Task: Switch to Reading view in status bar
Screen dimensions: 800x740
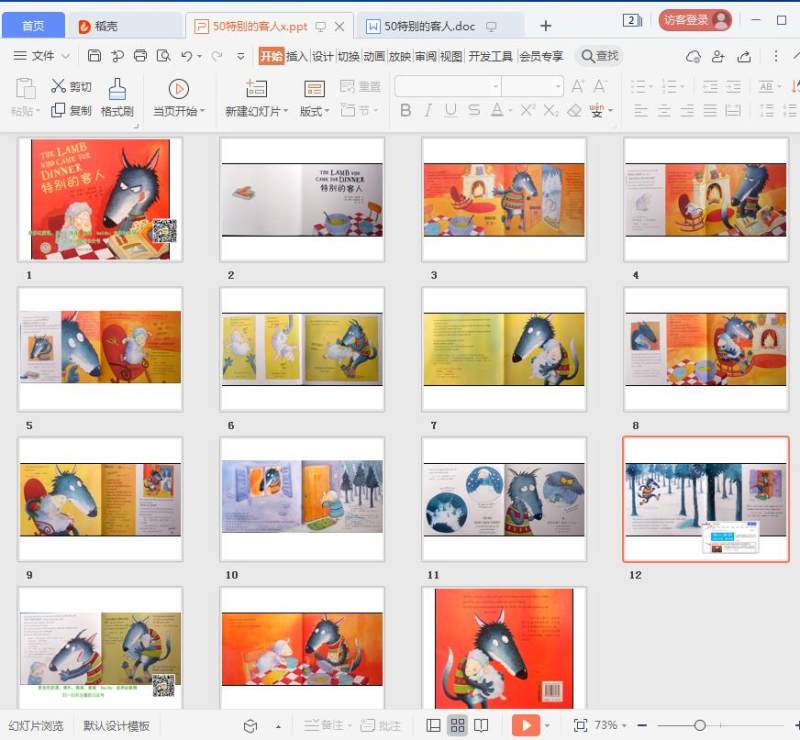Action: 481,725
